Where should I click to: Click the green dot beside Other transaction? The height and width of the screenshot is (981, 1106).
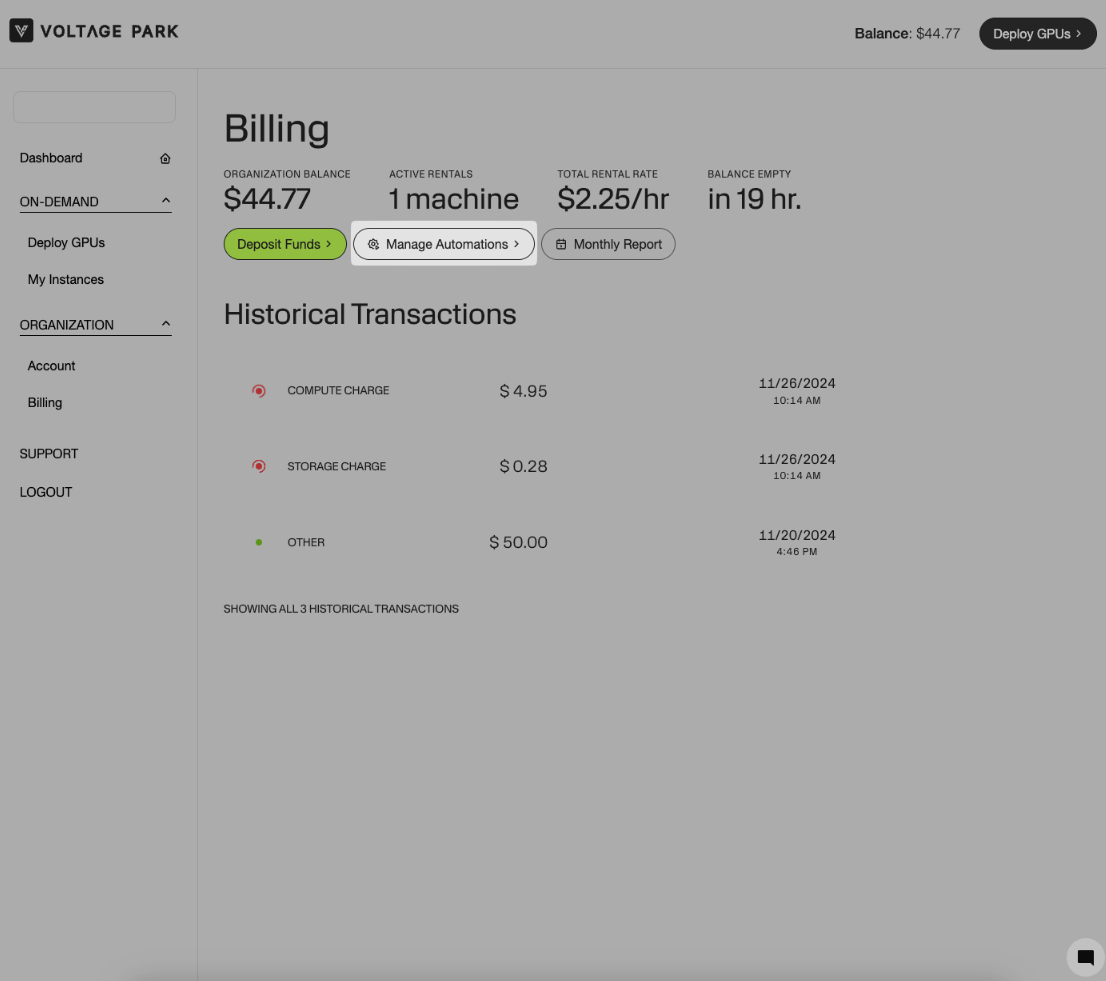259,542
